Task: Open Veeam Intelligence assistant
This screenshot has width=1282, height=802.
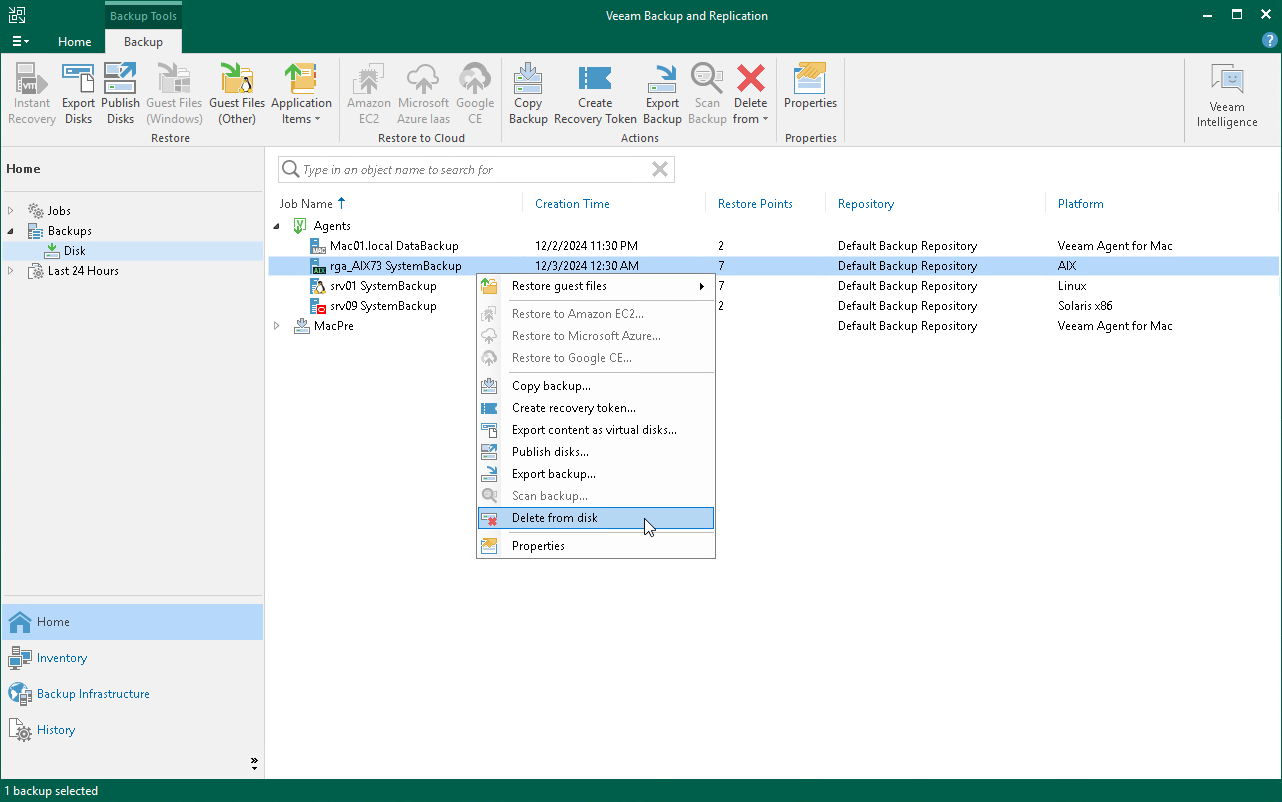Action: [x=1227, y=97]
